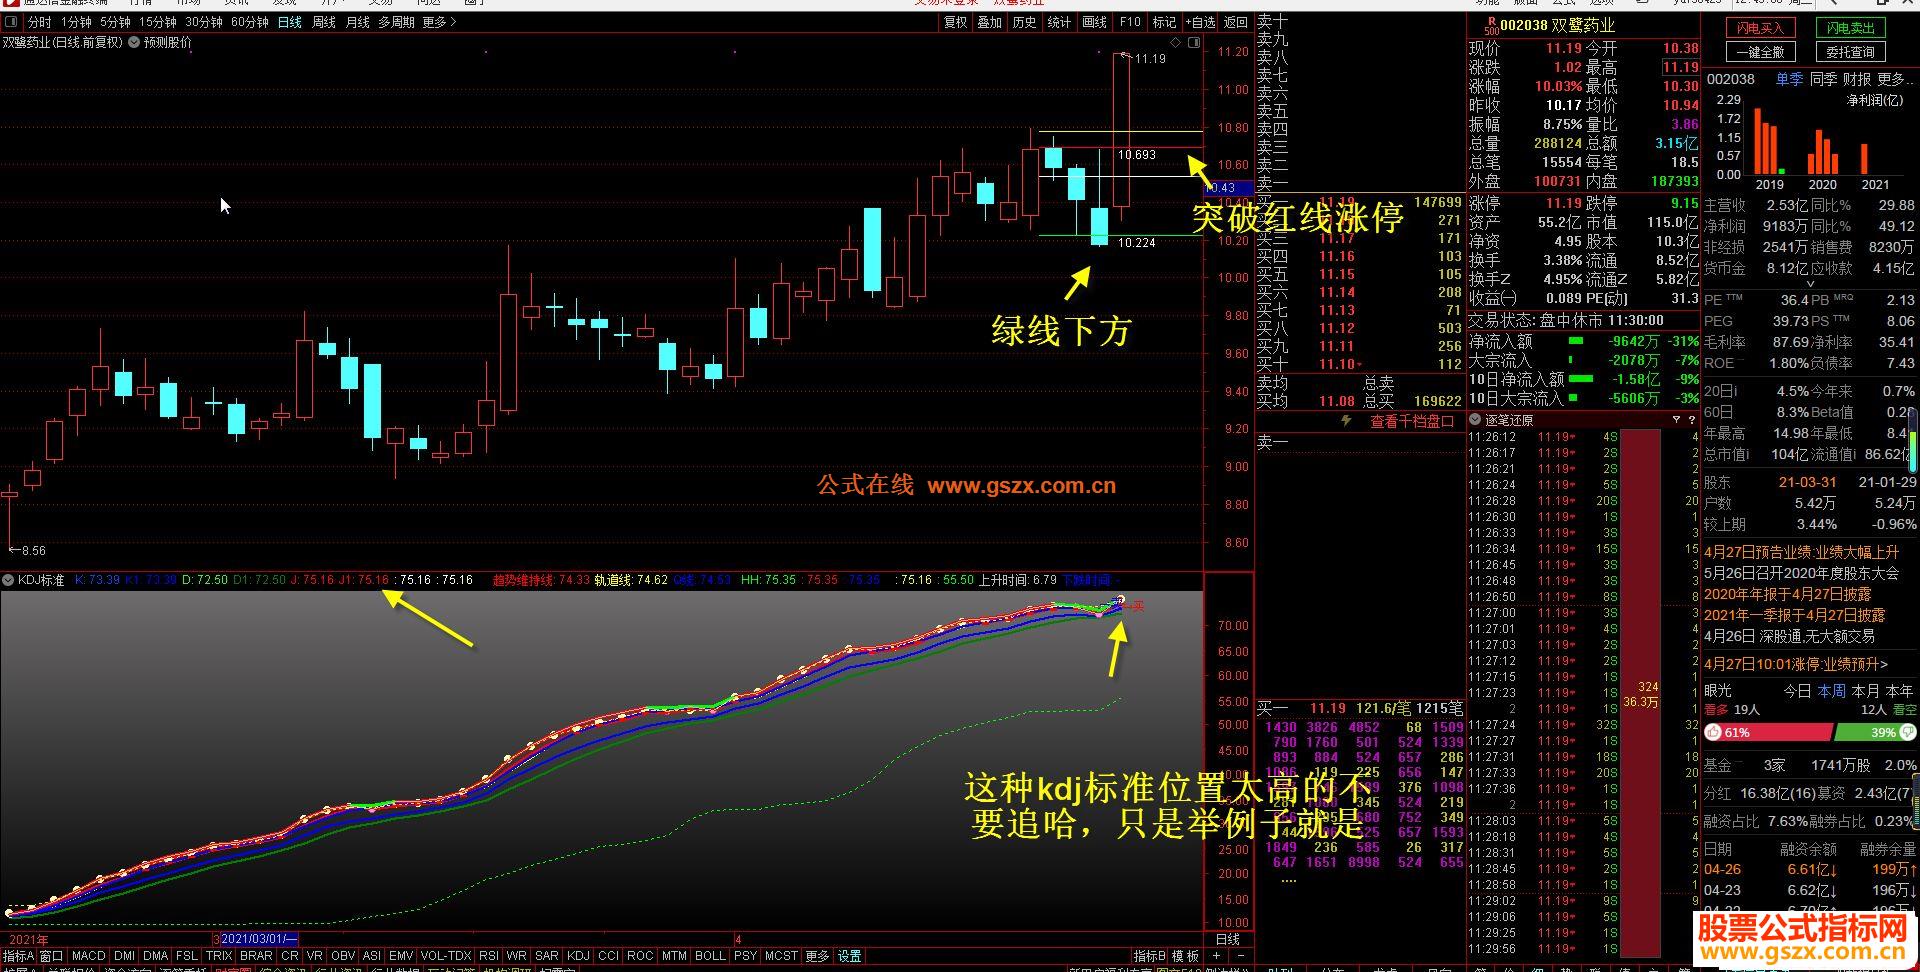This screenshot has height=972, width=1920.
Task: Select the TRIX indicator tab
Action: (219, 956)
